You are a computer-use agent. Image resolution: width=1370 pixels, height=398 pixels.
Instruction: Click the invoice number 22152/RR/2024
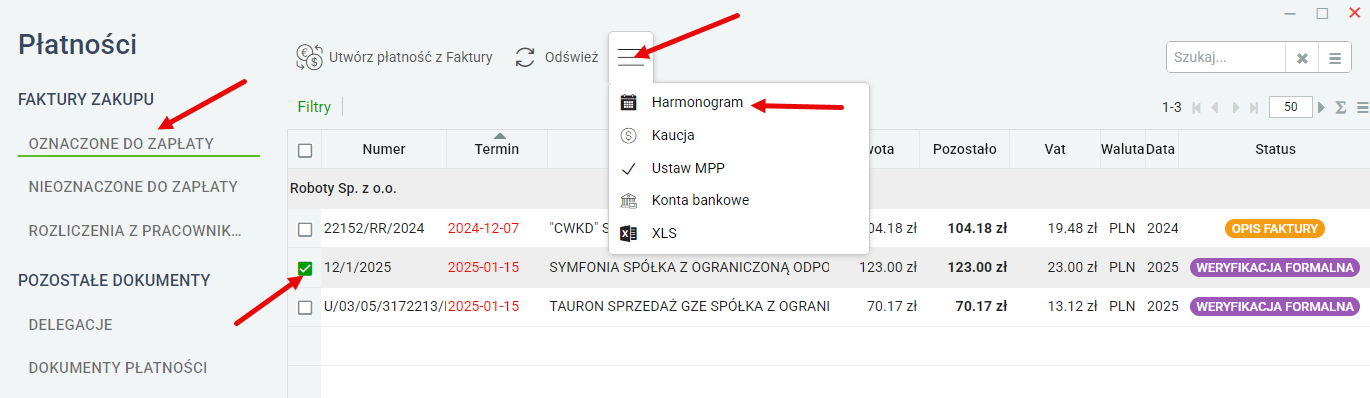click(x=374, y=229)
